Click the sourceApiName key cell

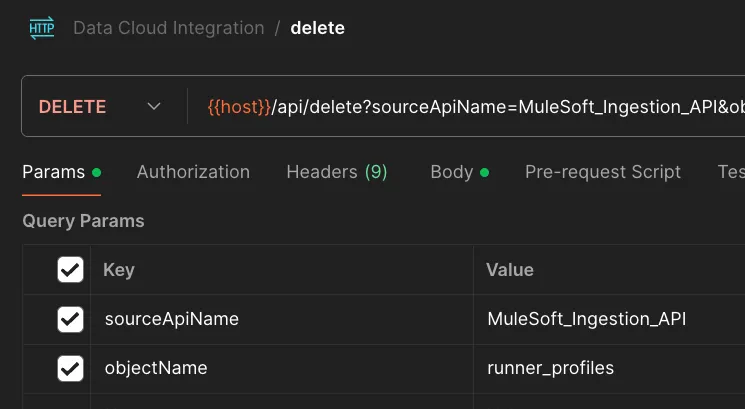282,319
